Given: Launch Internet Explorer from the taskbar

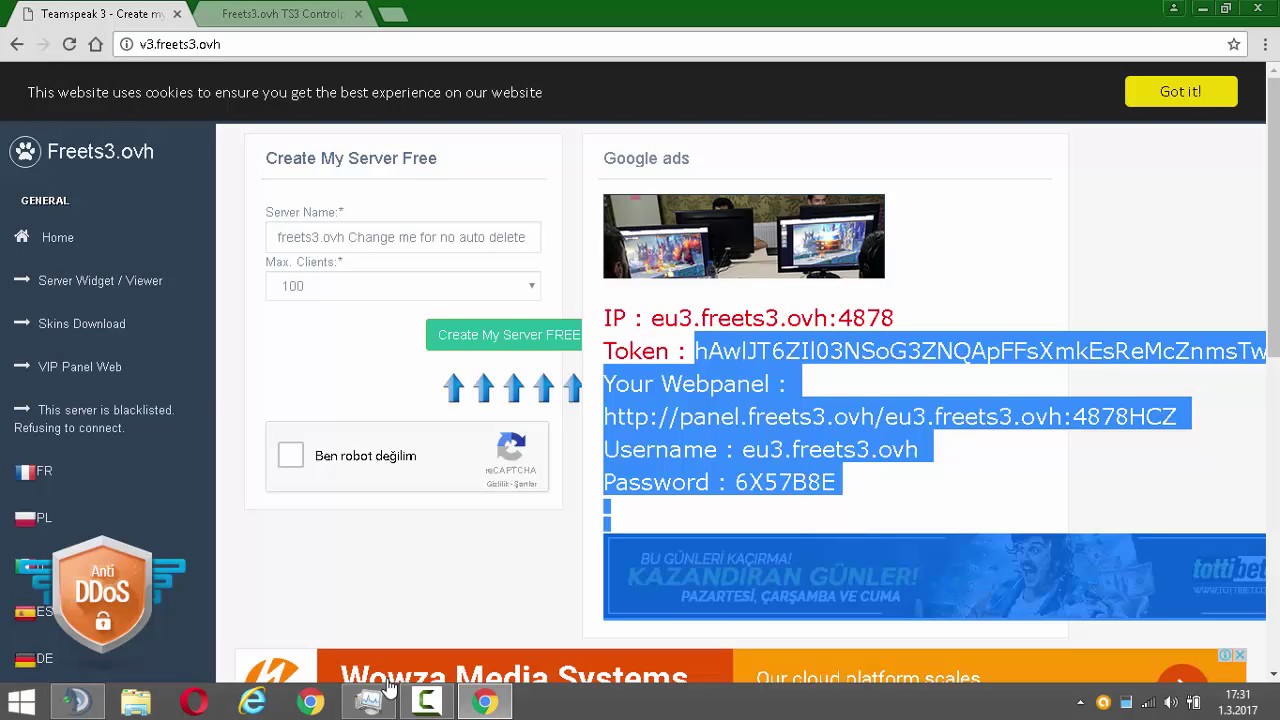Looking at the screenshot, I should tap(252, 702).
